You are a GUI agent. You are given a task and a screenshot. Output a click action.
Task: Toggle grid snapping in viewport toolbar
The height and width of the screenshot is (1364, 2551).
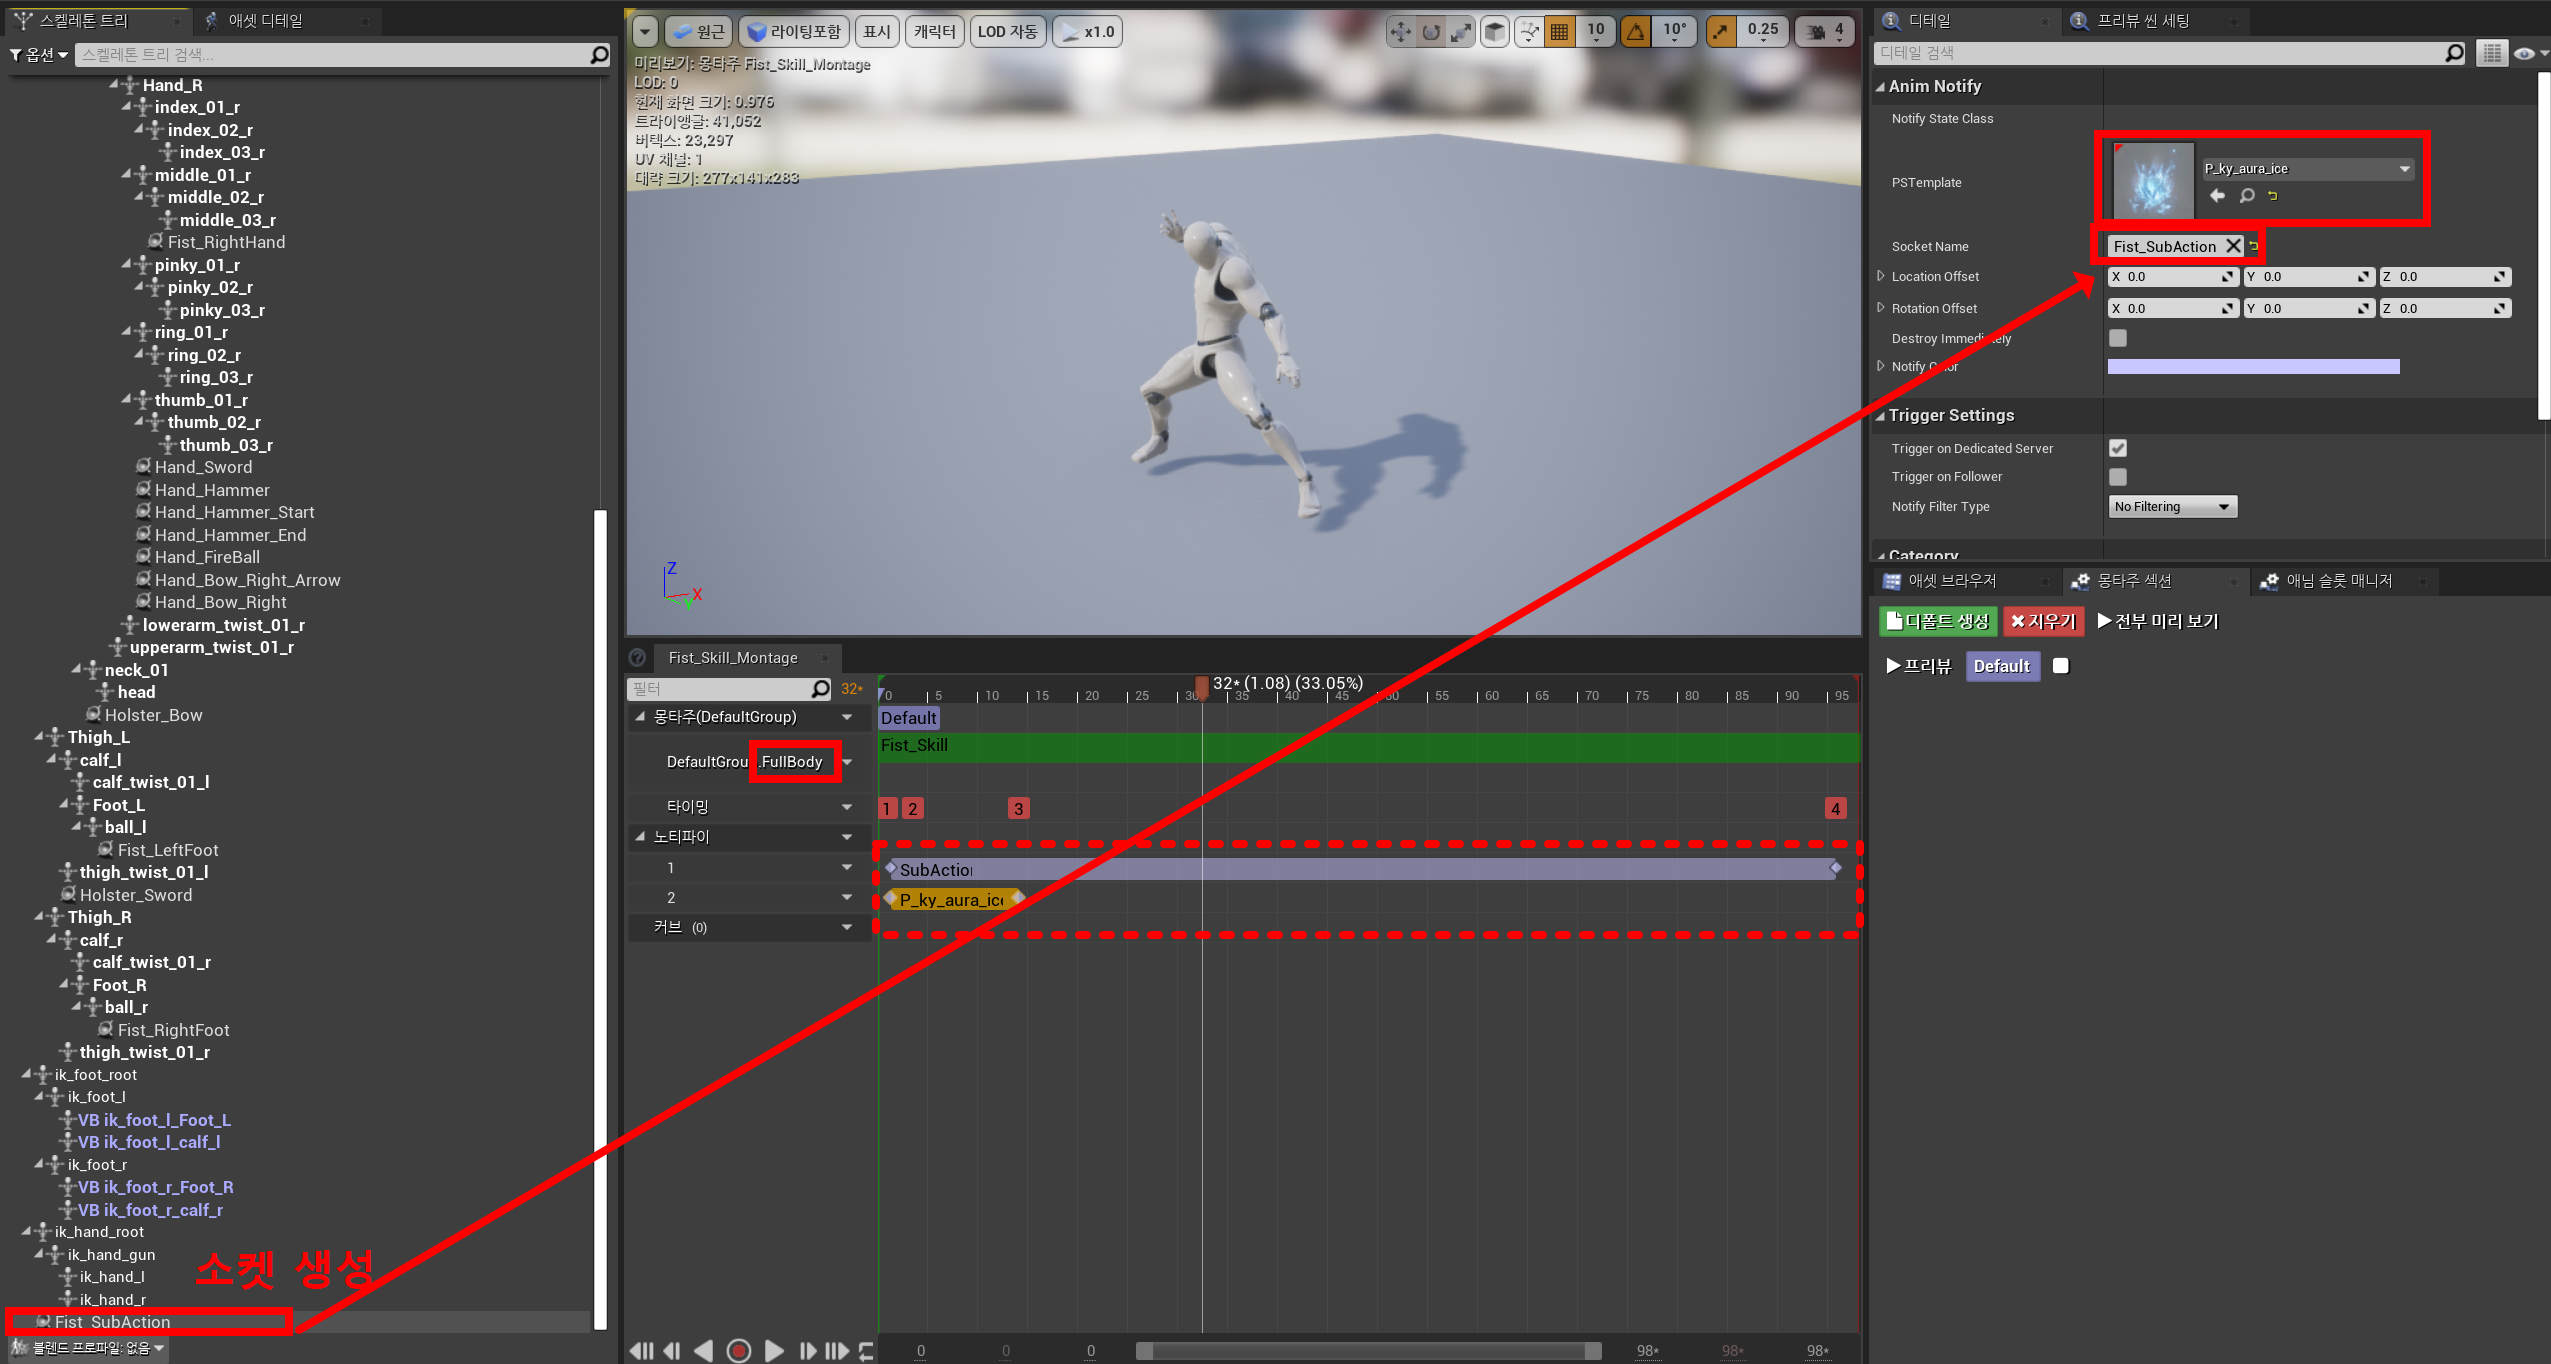1559,32
